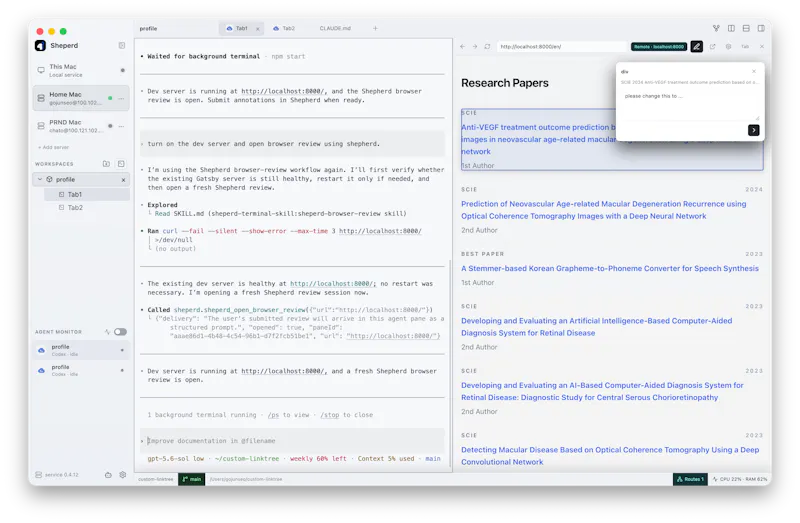Click the terminal prompt input line
The image size is (800, 523).
292,441
